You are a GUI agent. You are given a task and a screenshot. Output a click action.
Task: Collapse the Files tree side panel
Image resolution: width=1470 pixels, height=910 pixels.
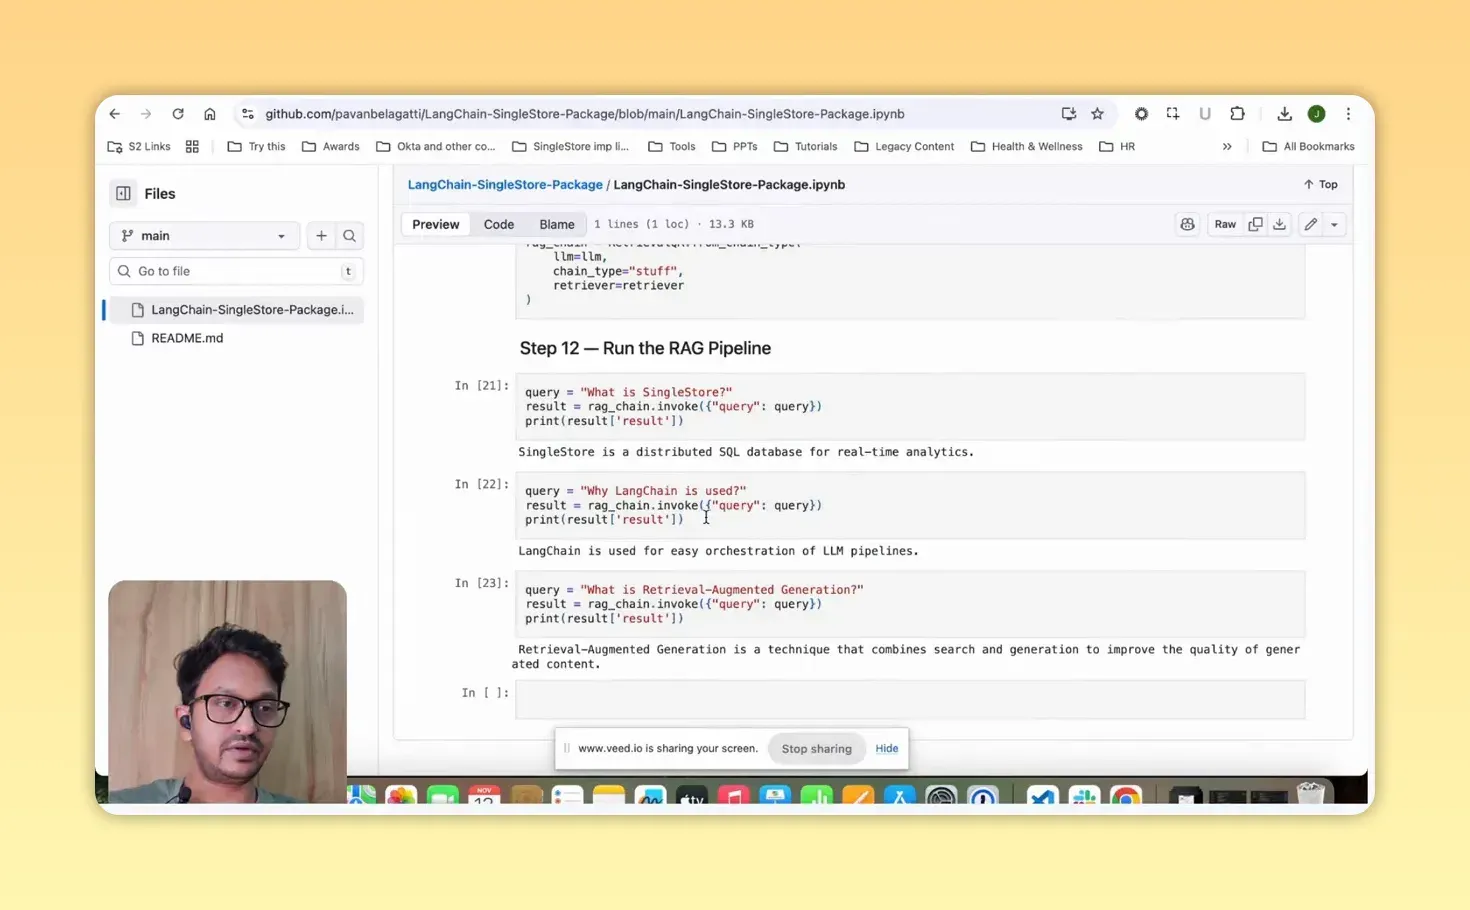pos(123,194)
